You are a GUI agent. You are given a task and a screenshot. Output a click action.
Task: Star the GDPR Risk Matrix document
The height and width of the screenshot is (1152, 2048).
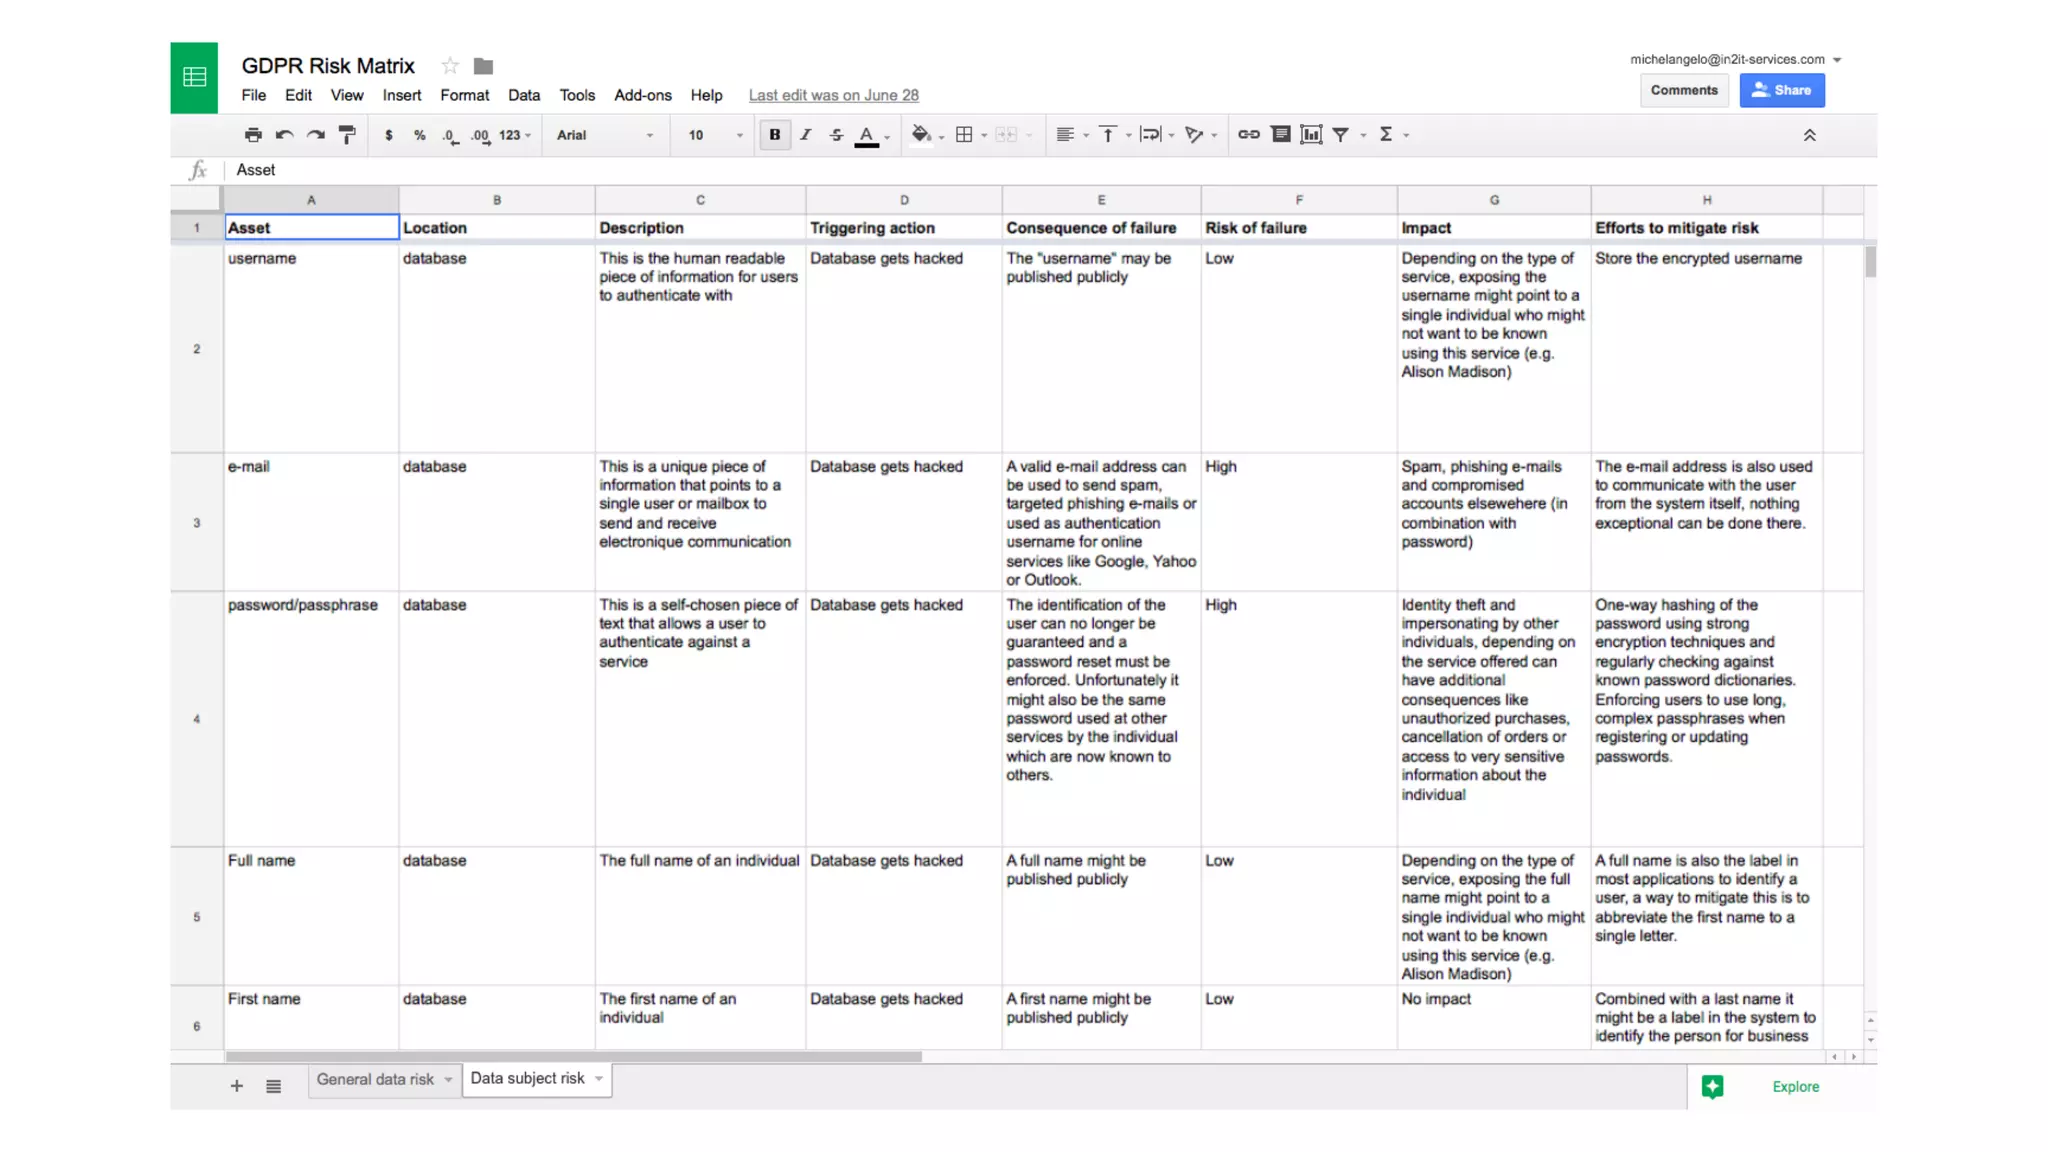pyautogui.click(x=450, y=66)
